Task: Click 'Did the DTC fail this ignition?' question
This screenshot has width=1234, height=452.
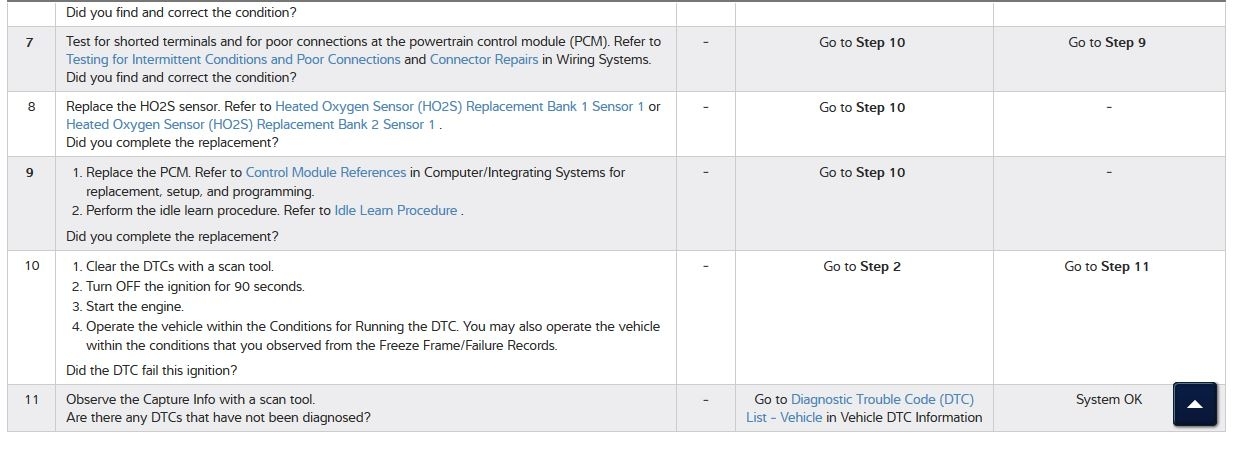Action: [151, 370]
